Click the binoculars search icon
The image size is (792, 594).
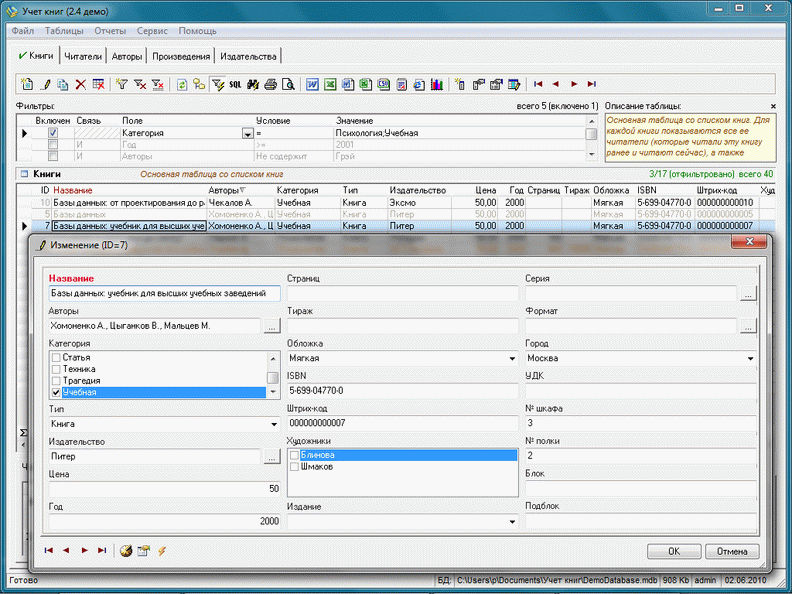coord(253,85)
